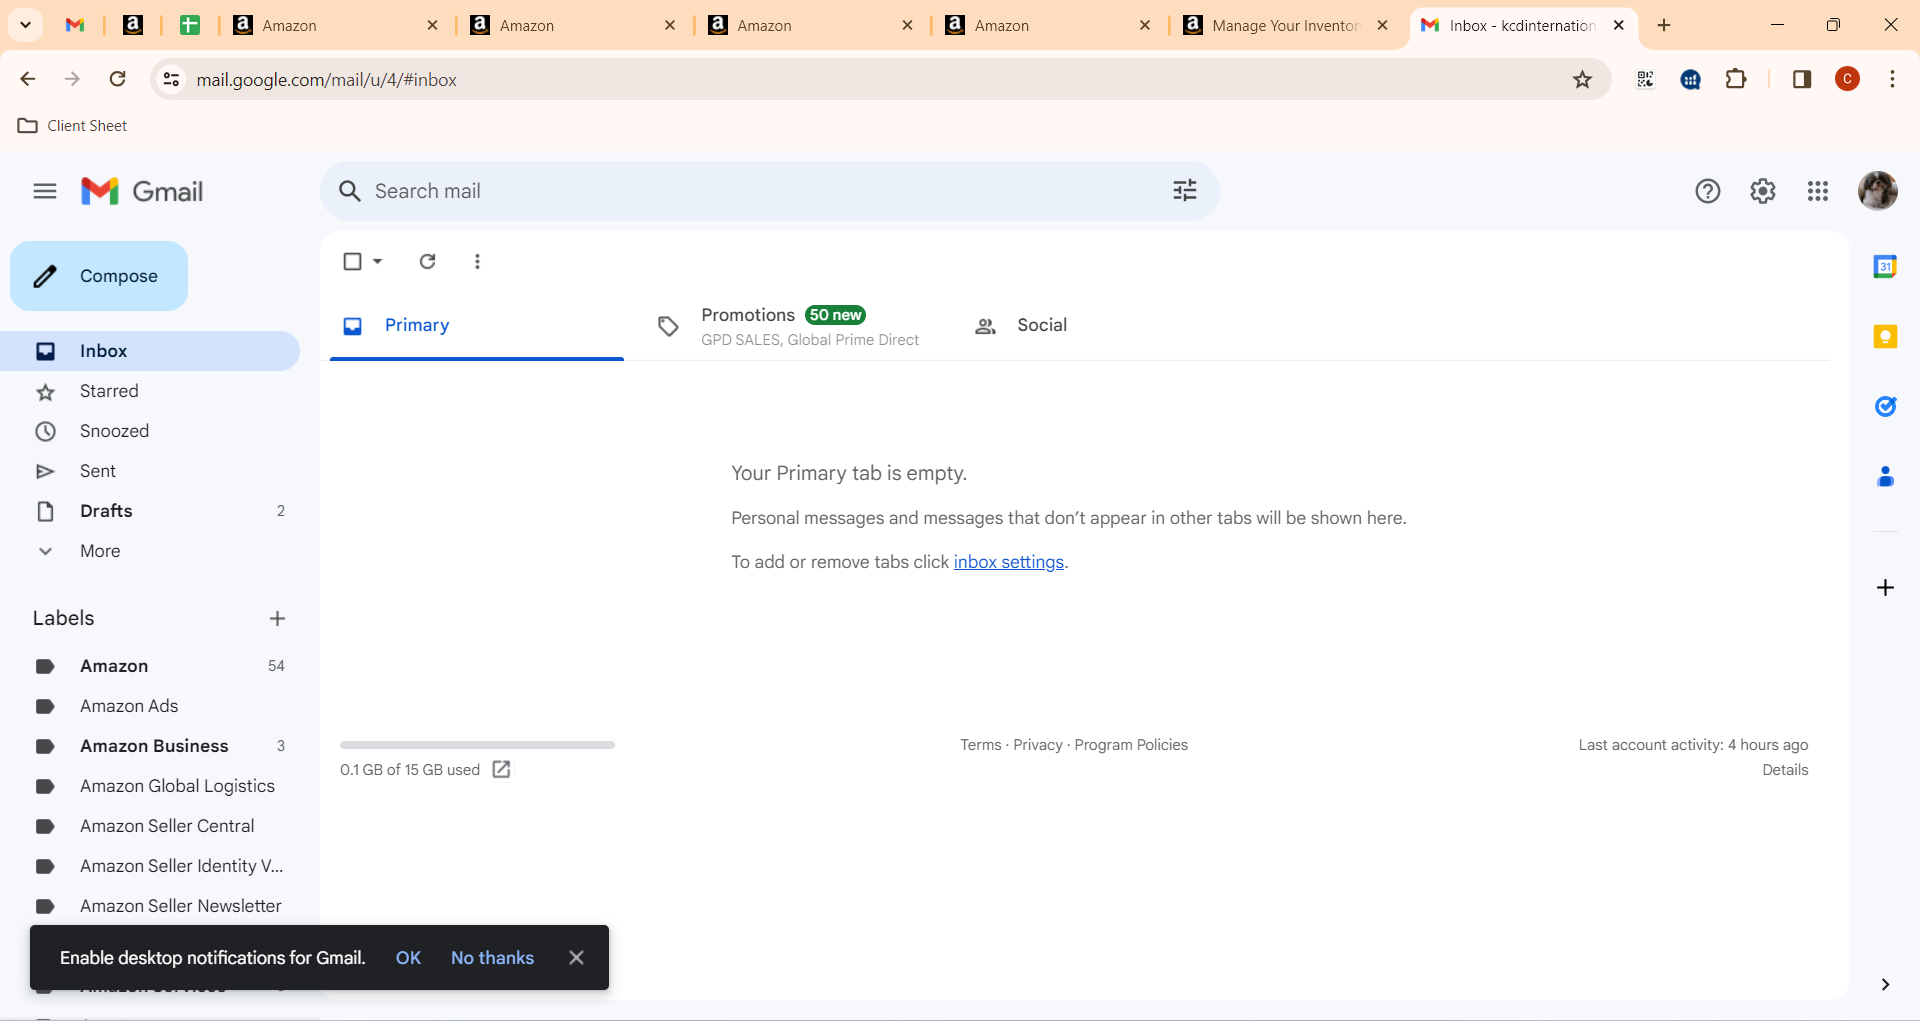This screenshot has height=1021, width=1920.
Task: Open the Snoozed folder
Action: (150, 431)
